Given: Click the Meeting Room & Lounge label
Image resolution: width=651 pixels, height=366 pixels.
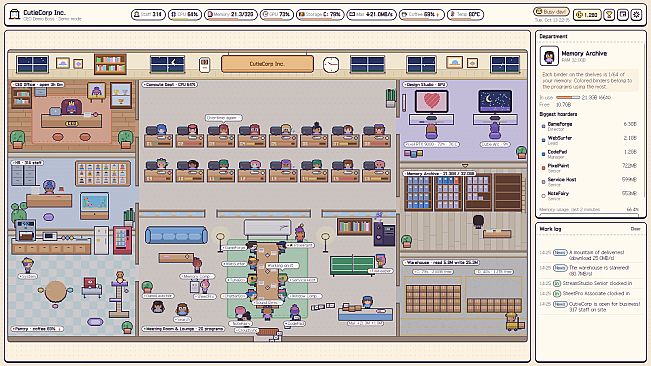Looking at the screenshot, I should [184, 329].
